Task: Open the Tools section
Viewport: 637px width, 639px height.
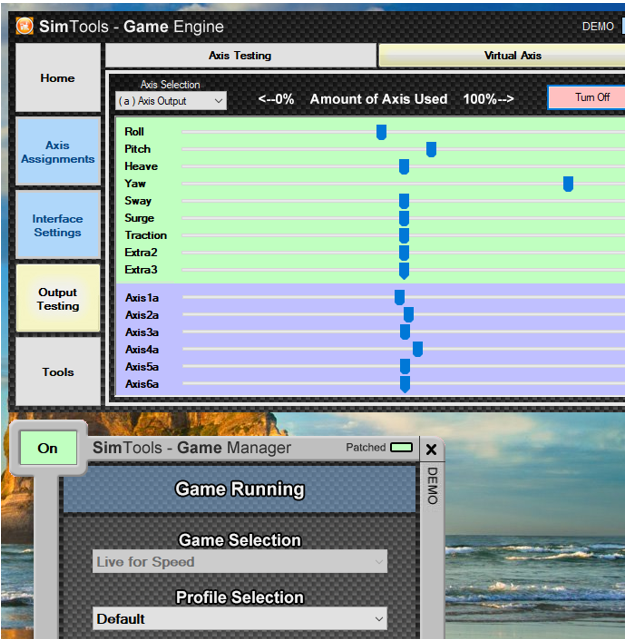Action: (x=58, y=372)
